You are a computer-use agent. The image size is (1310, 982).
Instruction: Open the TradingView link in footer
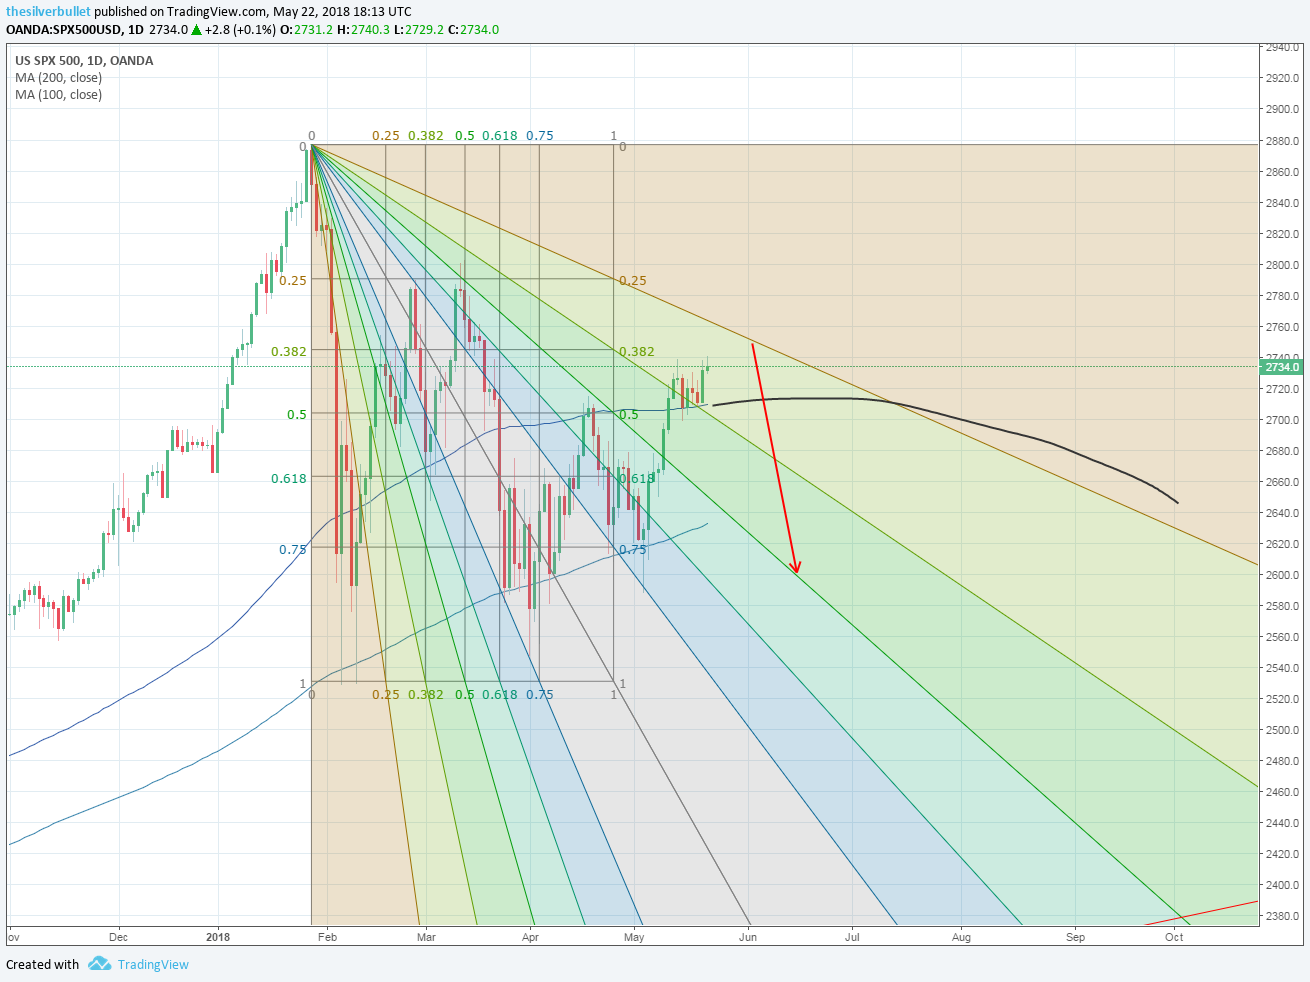tap(153, 965)
